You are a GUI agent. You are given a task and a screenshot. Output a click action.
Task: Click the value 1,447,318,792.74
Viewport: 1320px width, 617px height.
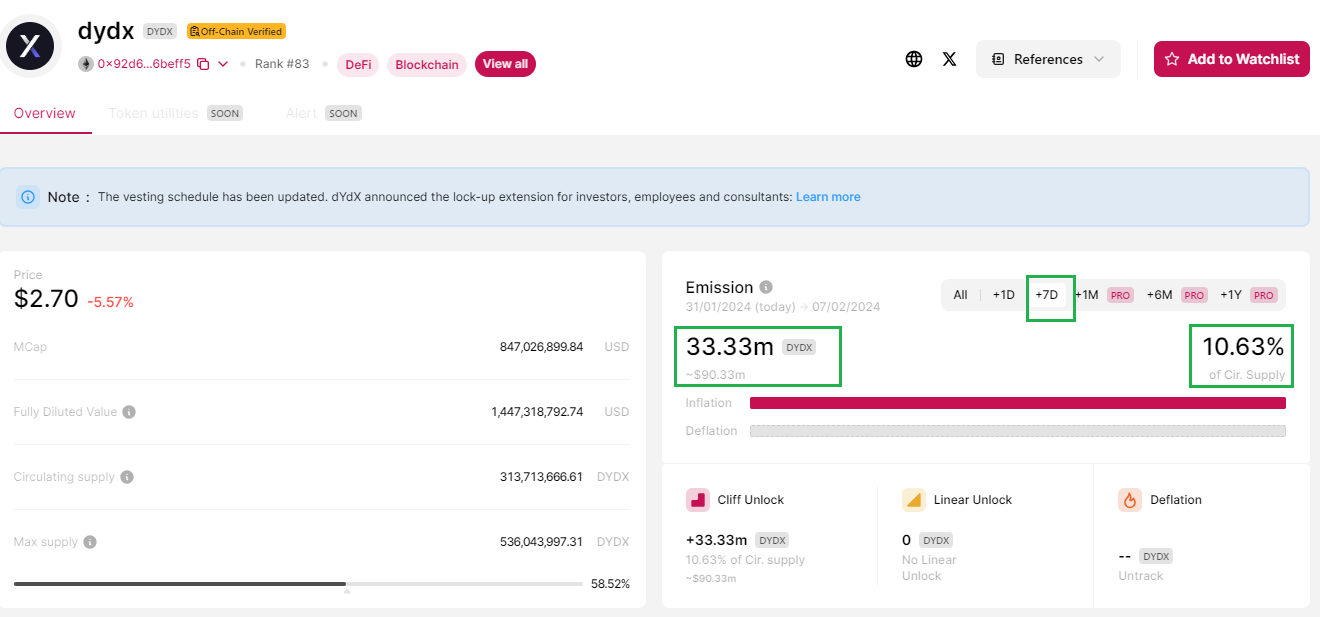[537, 412]
